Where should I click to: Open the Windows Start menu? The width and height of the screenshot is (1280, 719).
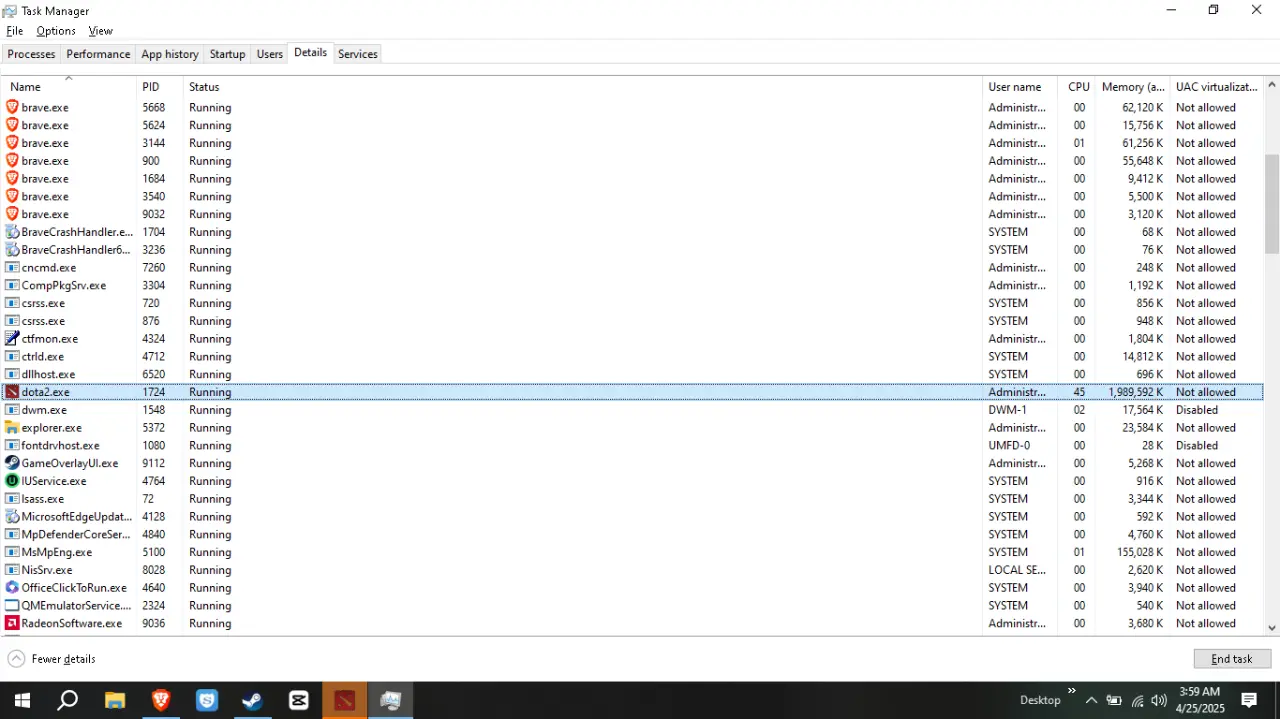[x=22, y=700]
